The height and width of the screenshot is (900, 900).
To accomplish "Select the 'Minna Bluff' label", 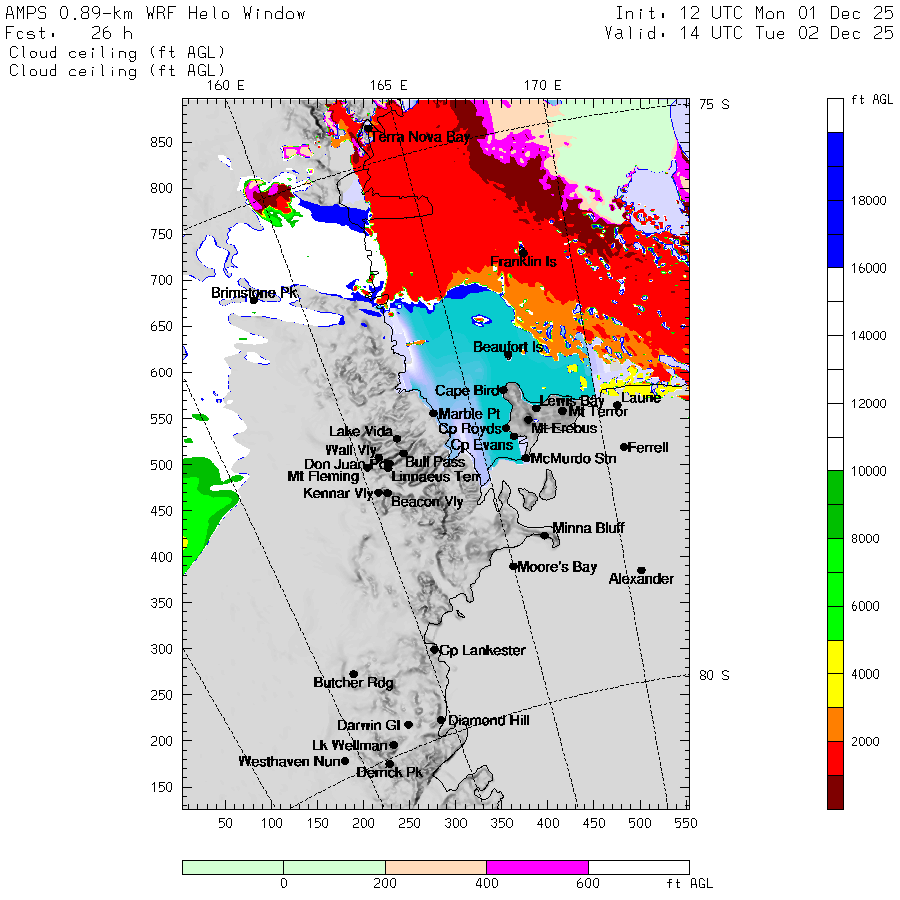I will pyautogui.click(x=588, y=527).
